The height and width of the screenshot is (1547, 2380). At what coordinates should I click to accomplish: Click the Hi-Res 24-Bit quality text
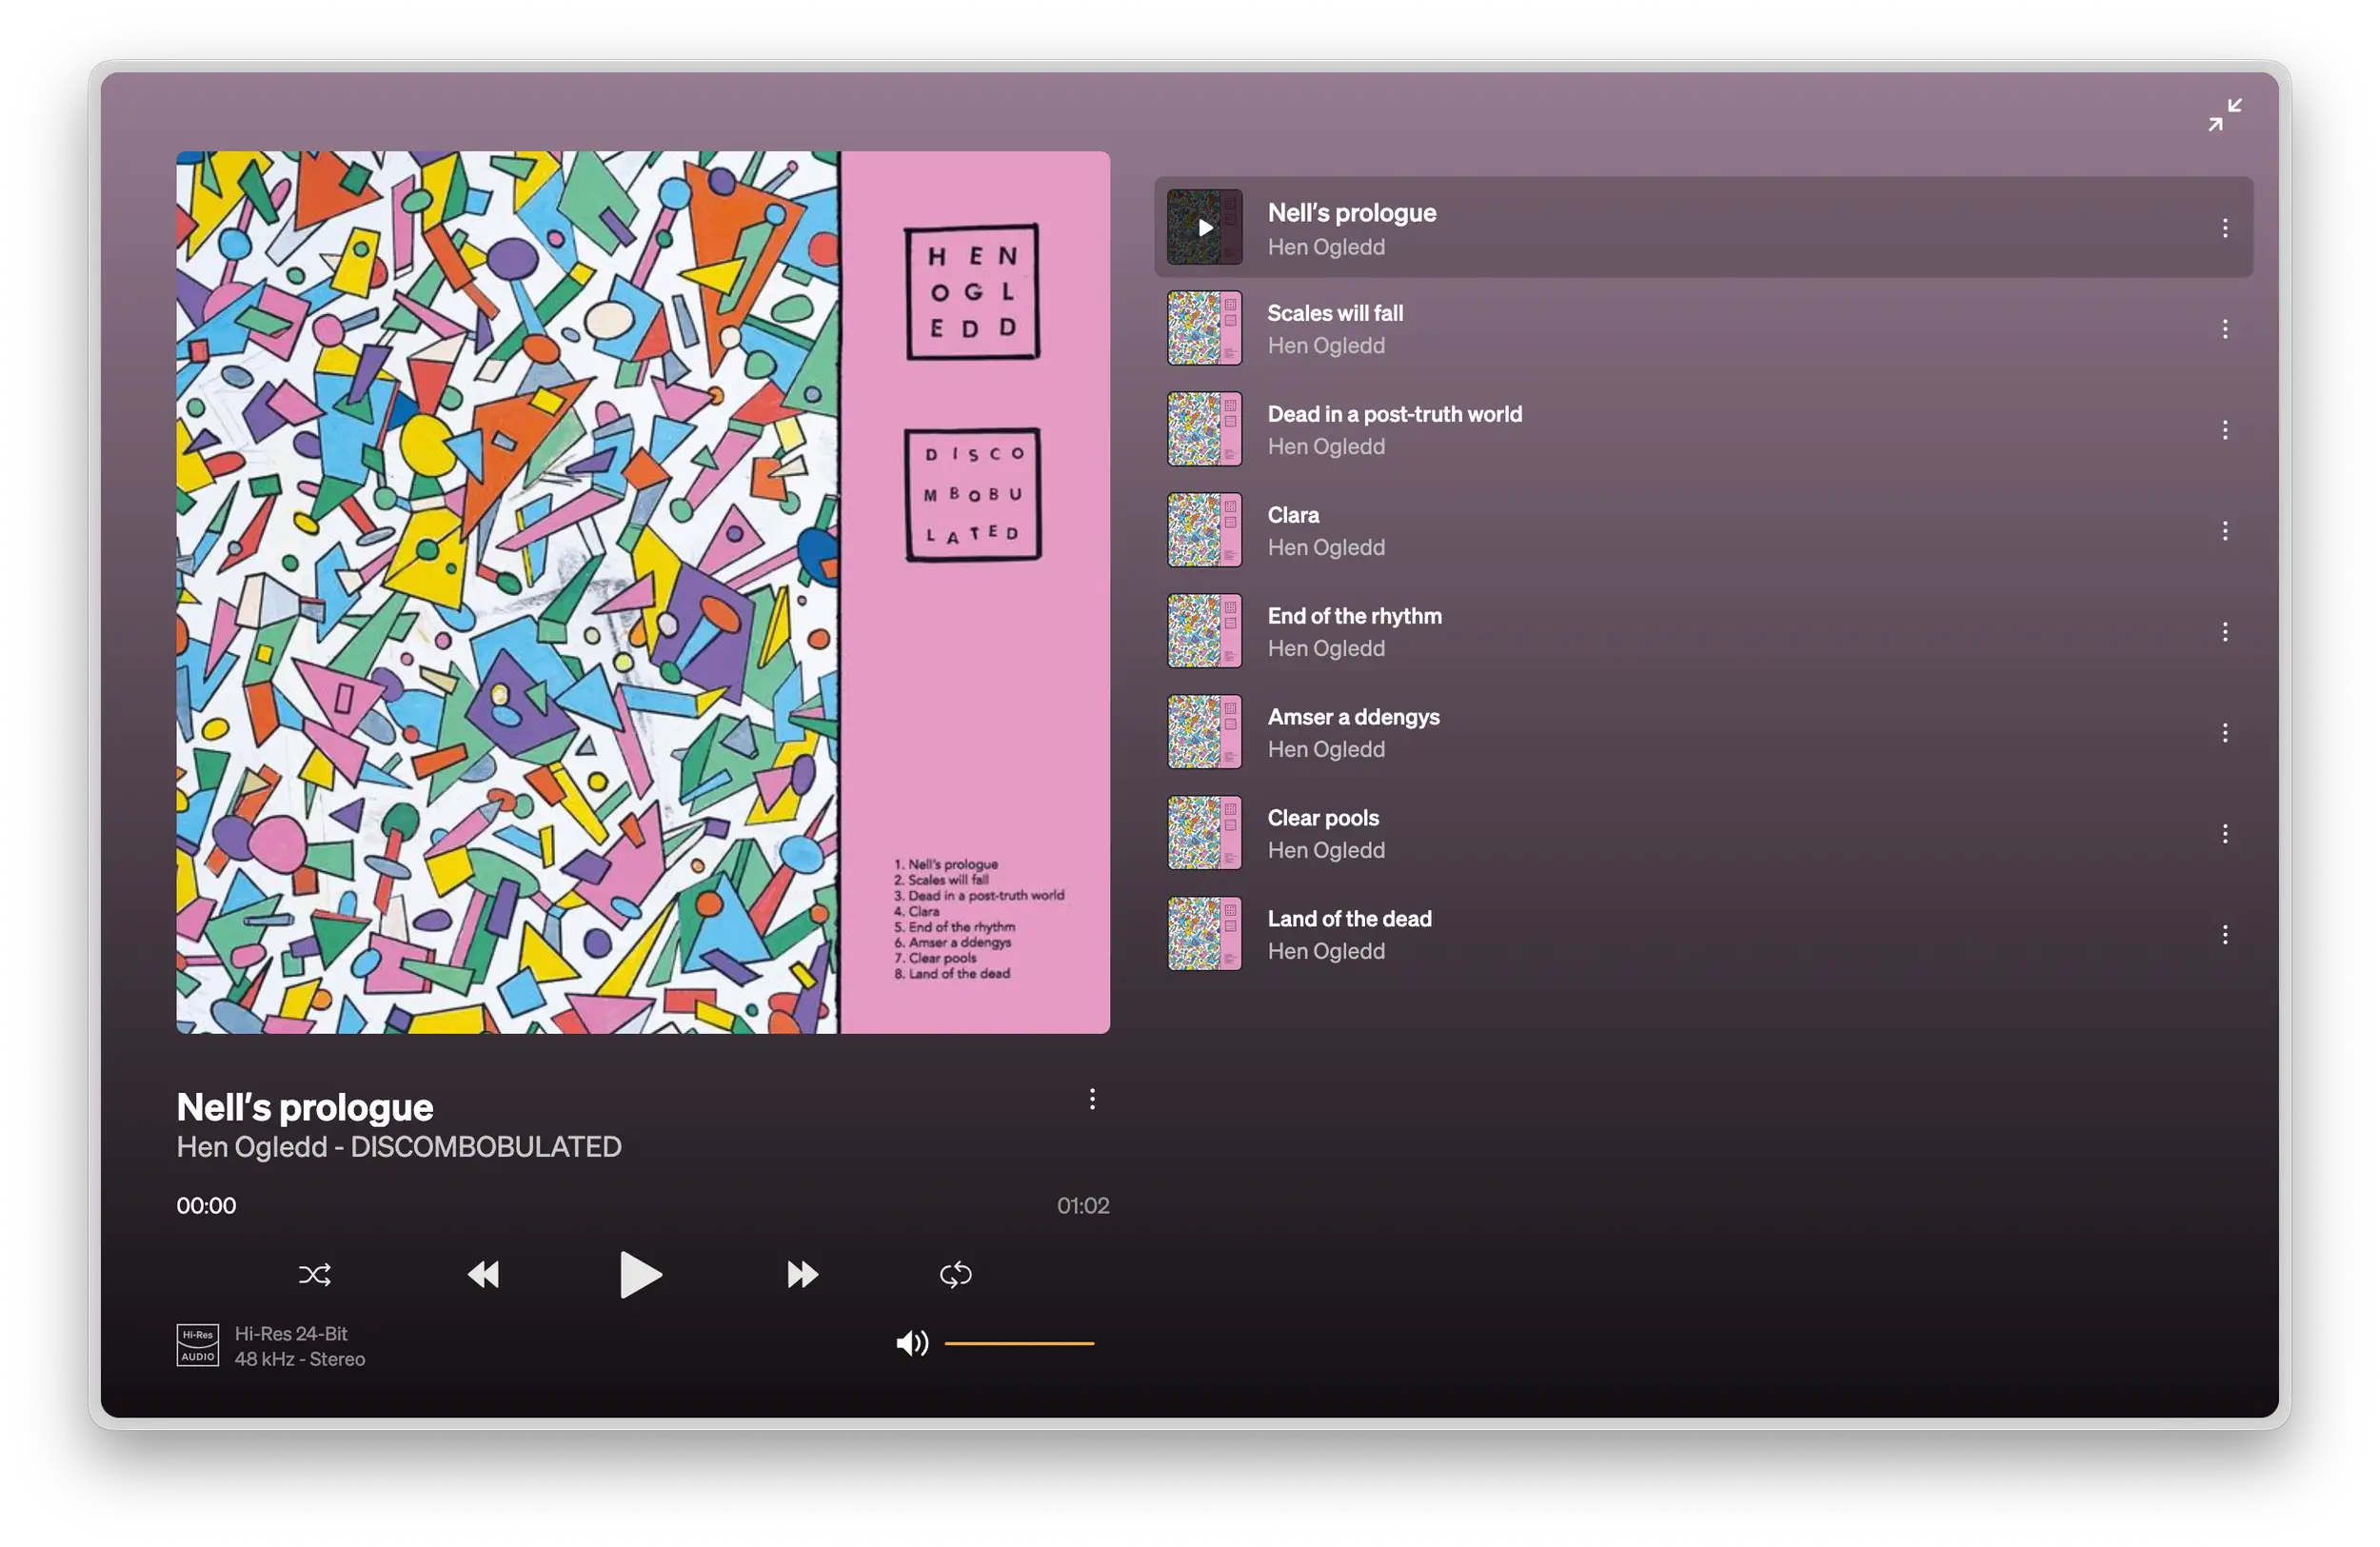click(291, 1334)
